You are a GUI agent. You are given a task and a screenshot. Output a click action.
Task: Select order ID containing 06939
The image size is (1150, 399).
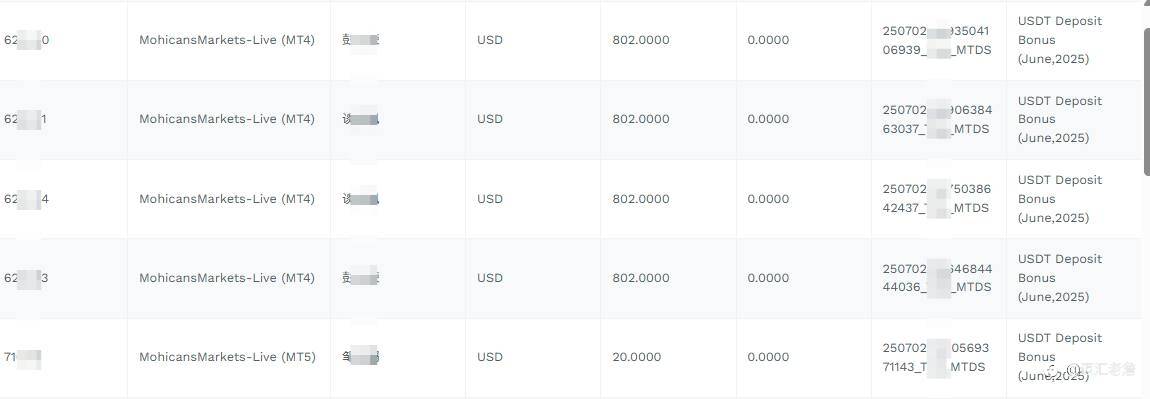(937, 40)
